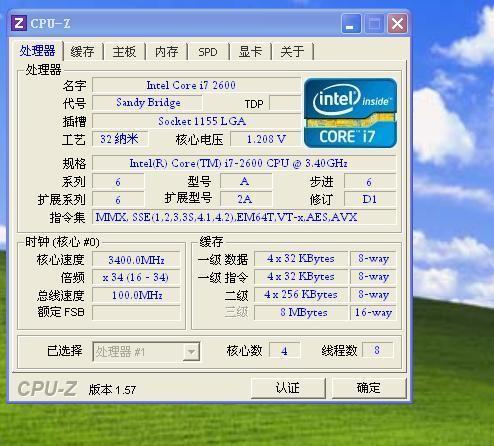Click the 扩展系列 value 6
The width and height of the screenshot is (494, 446).
pos(118,199)
